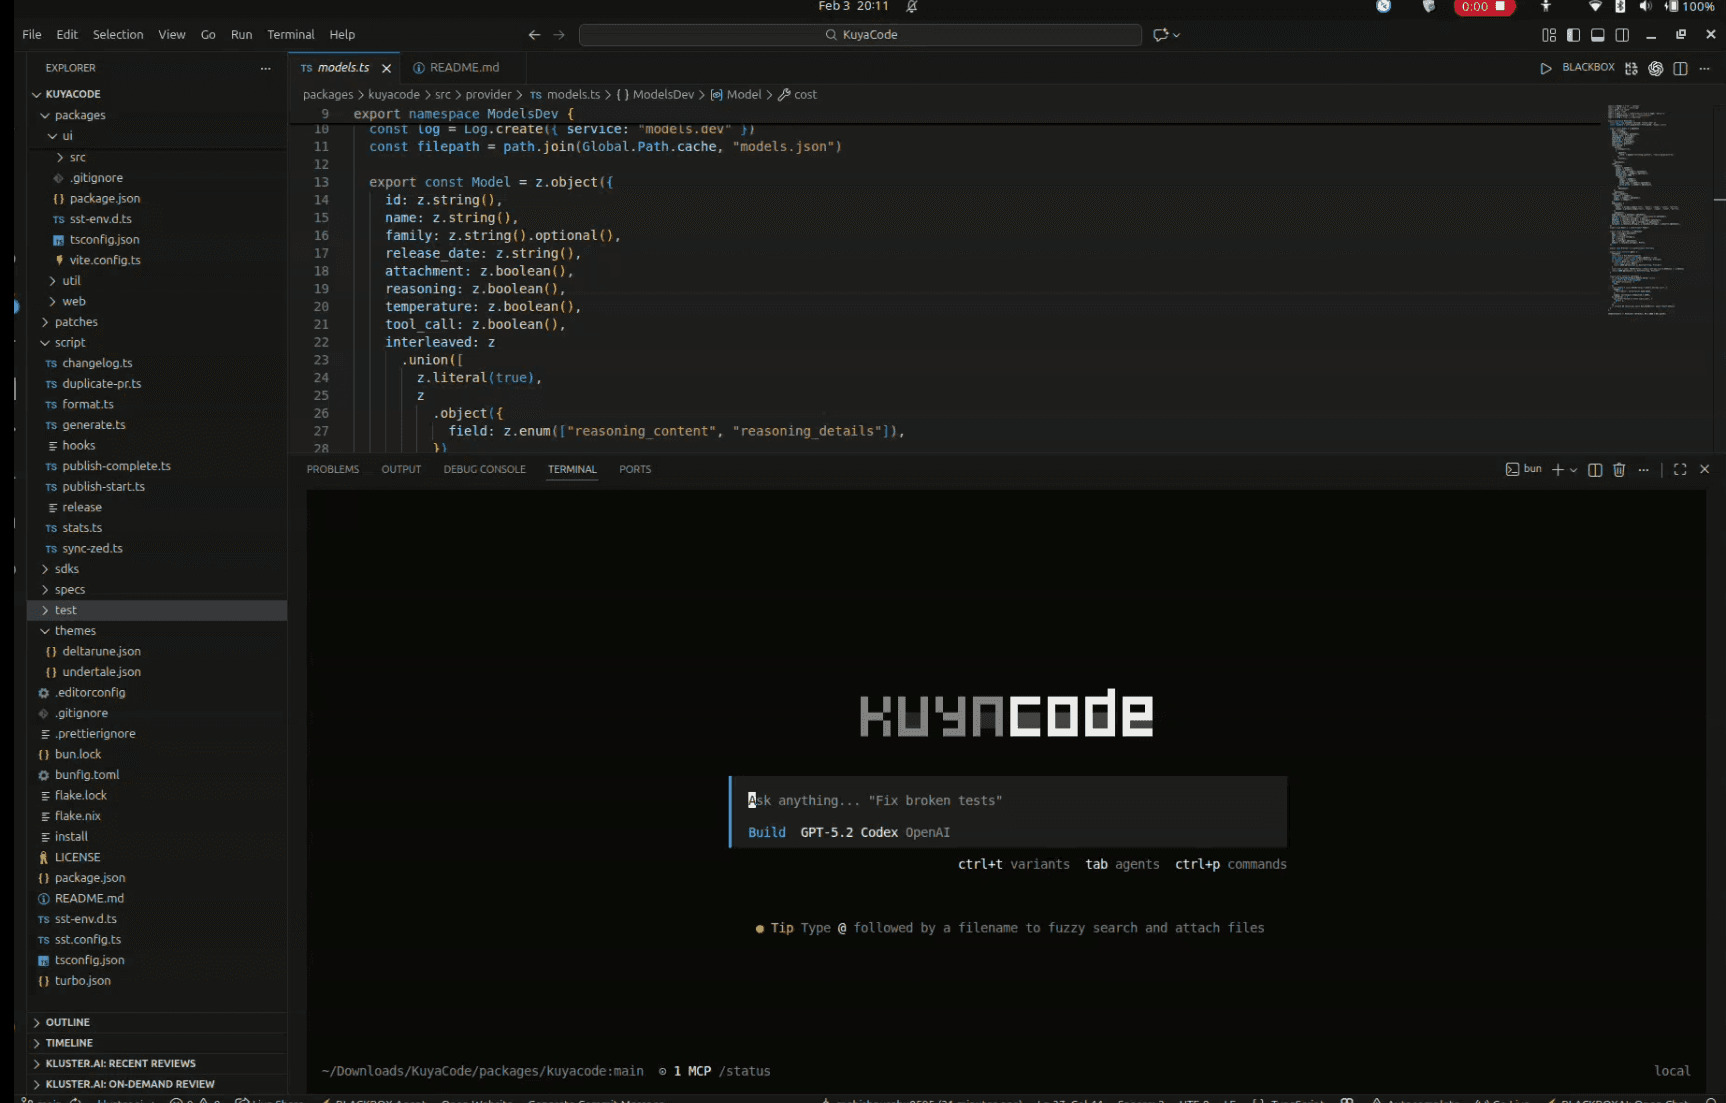Open the ChatGPT icon in the editor toolbar
The image size is (1726, 1103).
[x=1656, y=68]
